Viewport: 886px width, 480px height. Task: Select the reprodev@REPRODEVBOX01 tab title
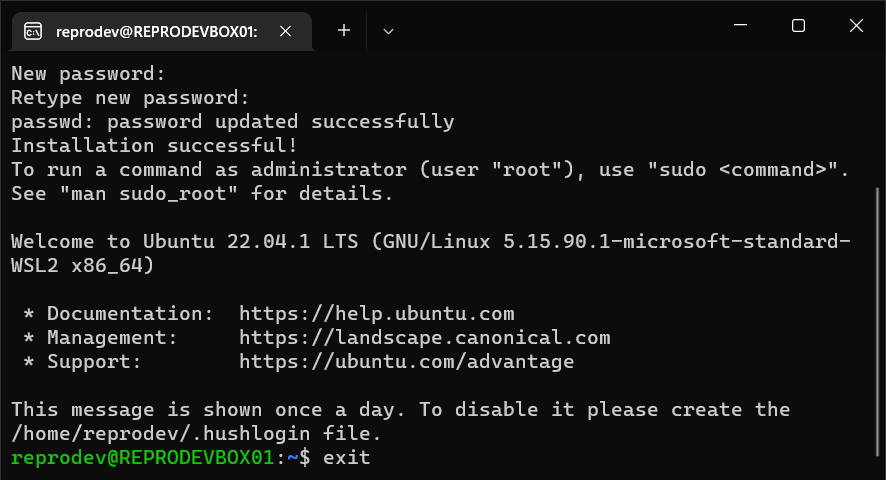[157, 32]
